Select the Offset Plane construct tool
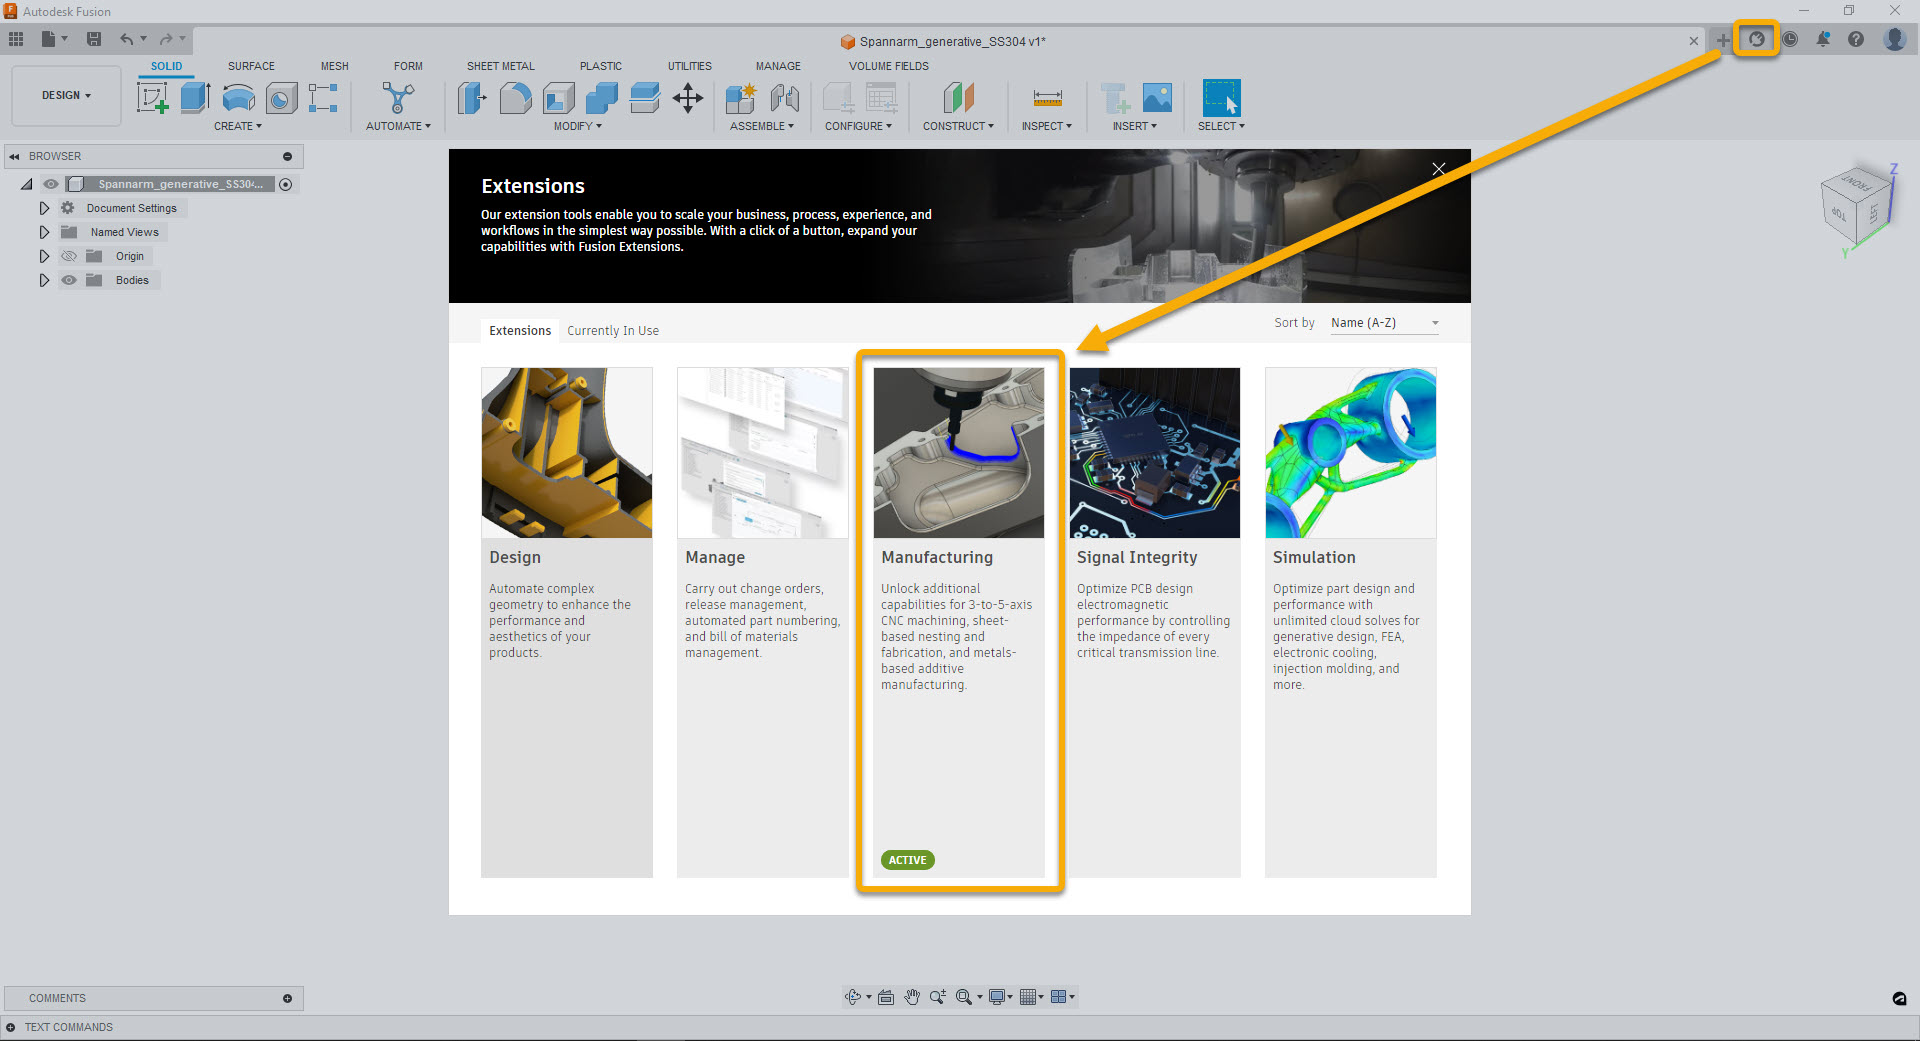The image size is (1920, 1041). point(958,98)
